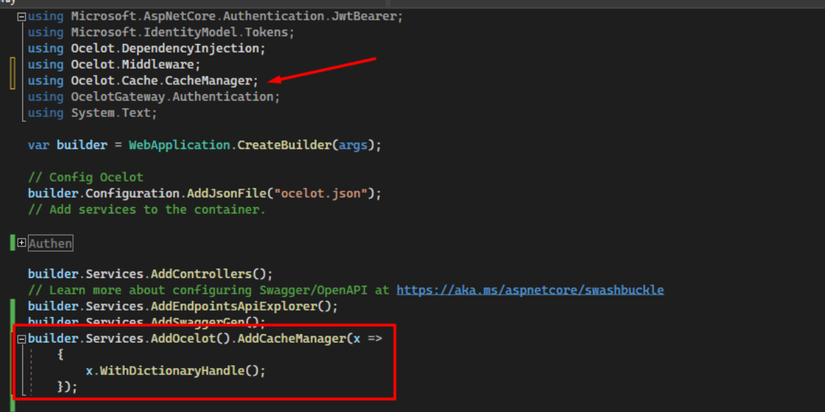Click the 'CreateBuilder' method call
Viewport: 825px width, 412px height.
[285, 145]
